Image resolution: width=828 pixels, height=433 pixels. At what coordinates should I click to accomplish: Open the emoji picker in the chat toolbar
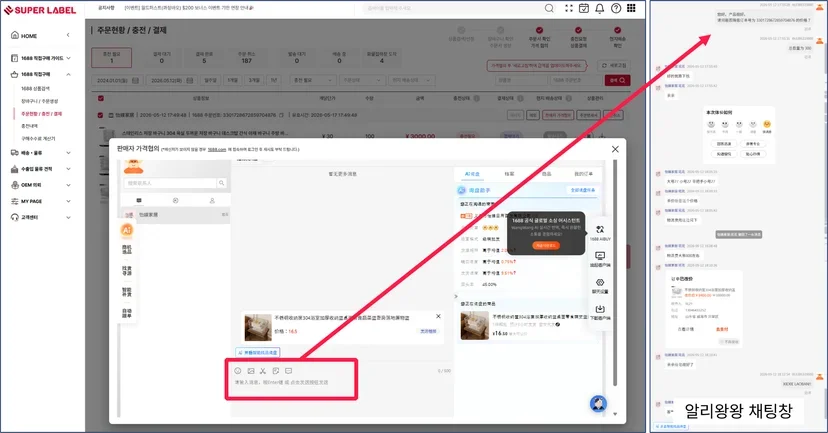pos(238,371)
